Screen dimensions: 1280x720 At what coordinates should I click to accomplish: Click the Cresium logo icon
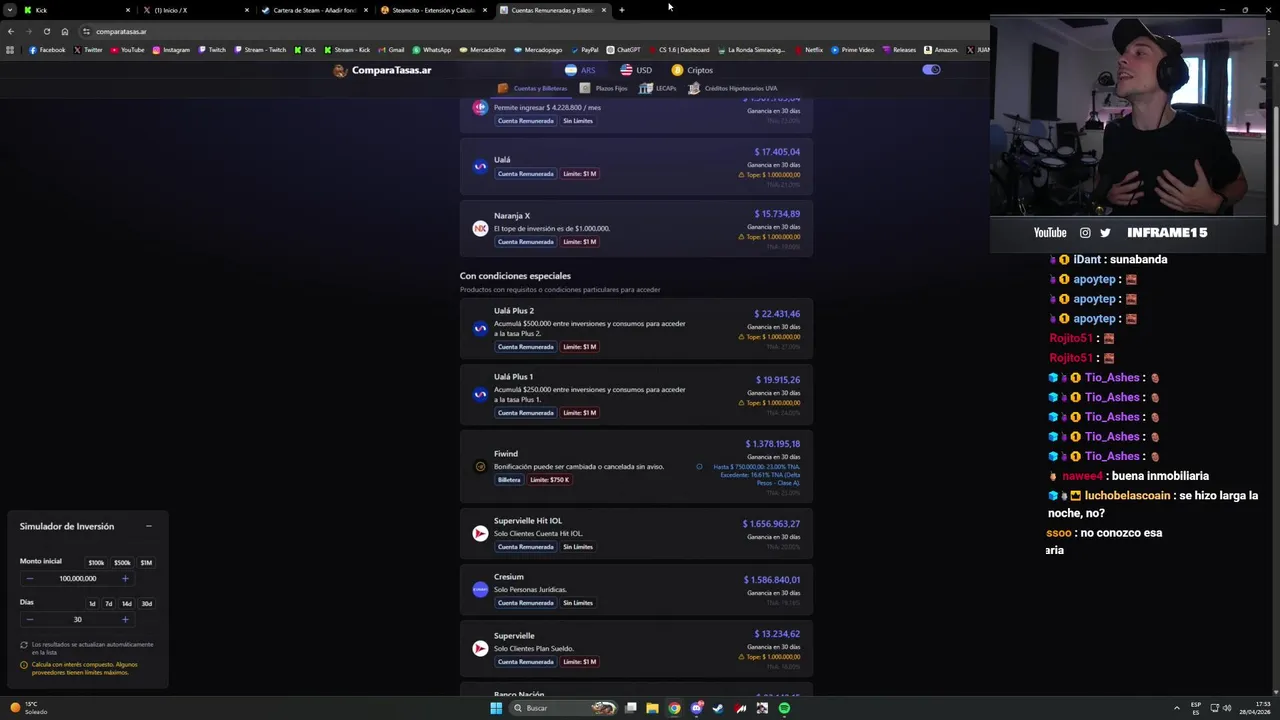pyautogui.click(x=480, y=589)
